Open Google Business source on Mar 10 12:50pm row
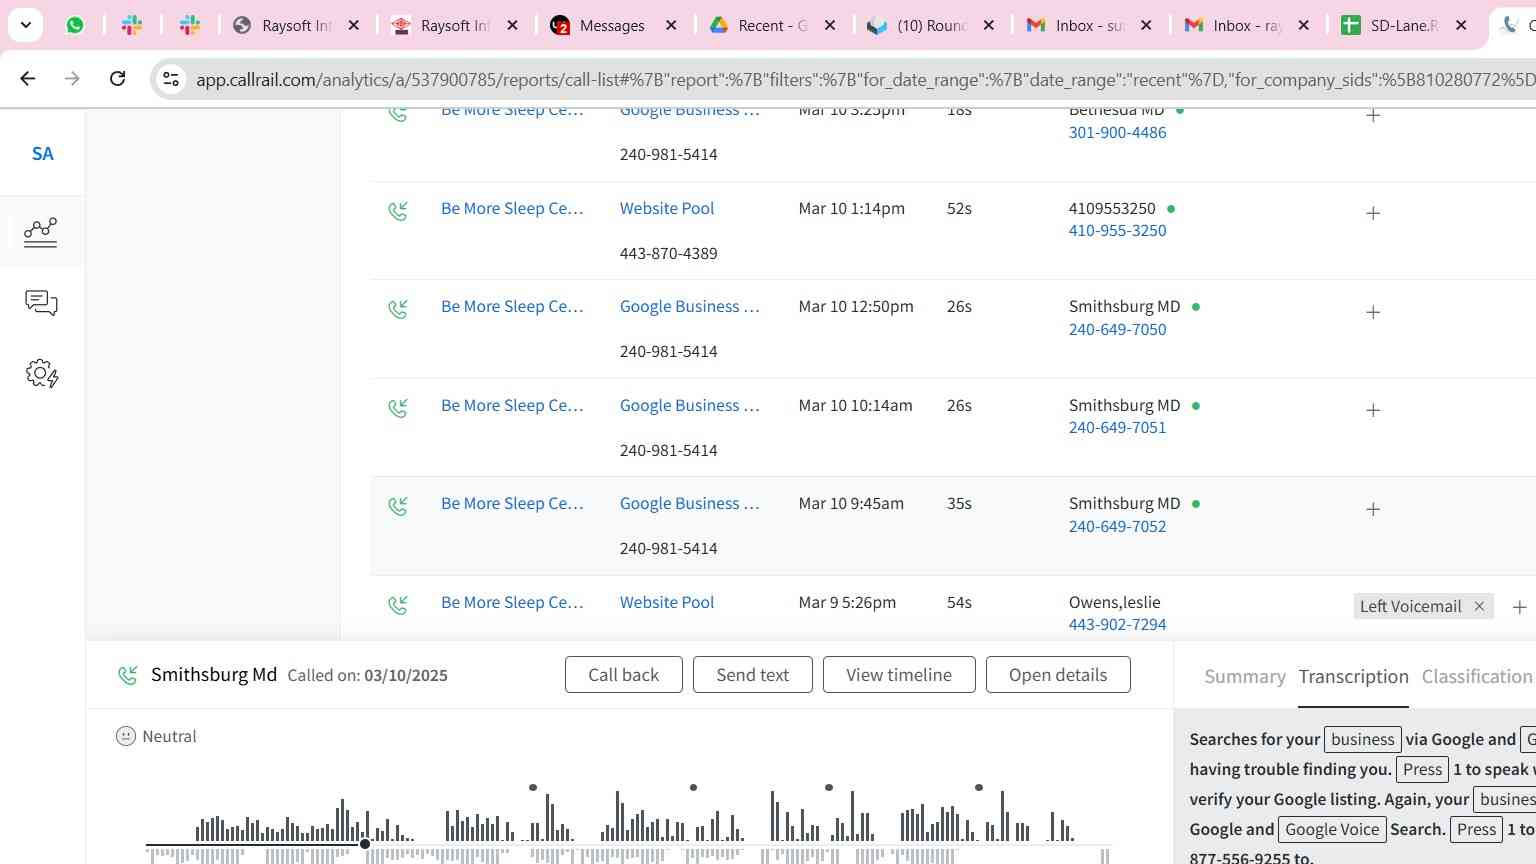Viewport: 1536px width, 864px height. [689, 306]
